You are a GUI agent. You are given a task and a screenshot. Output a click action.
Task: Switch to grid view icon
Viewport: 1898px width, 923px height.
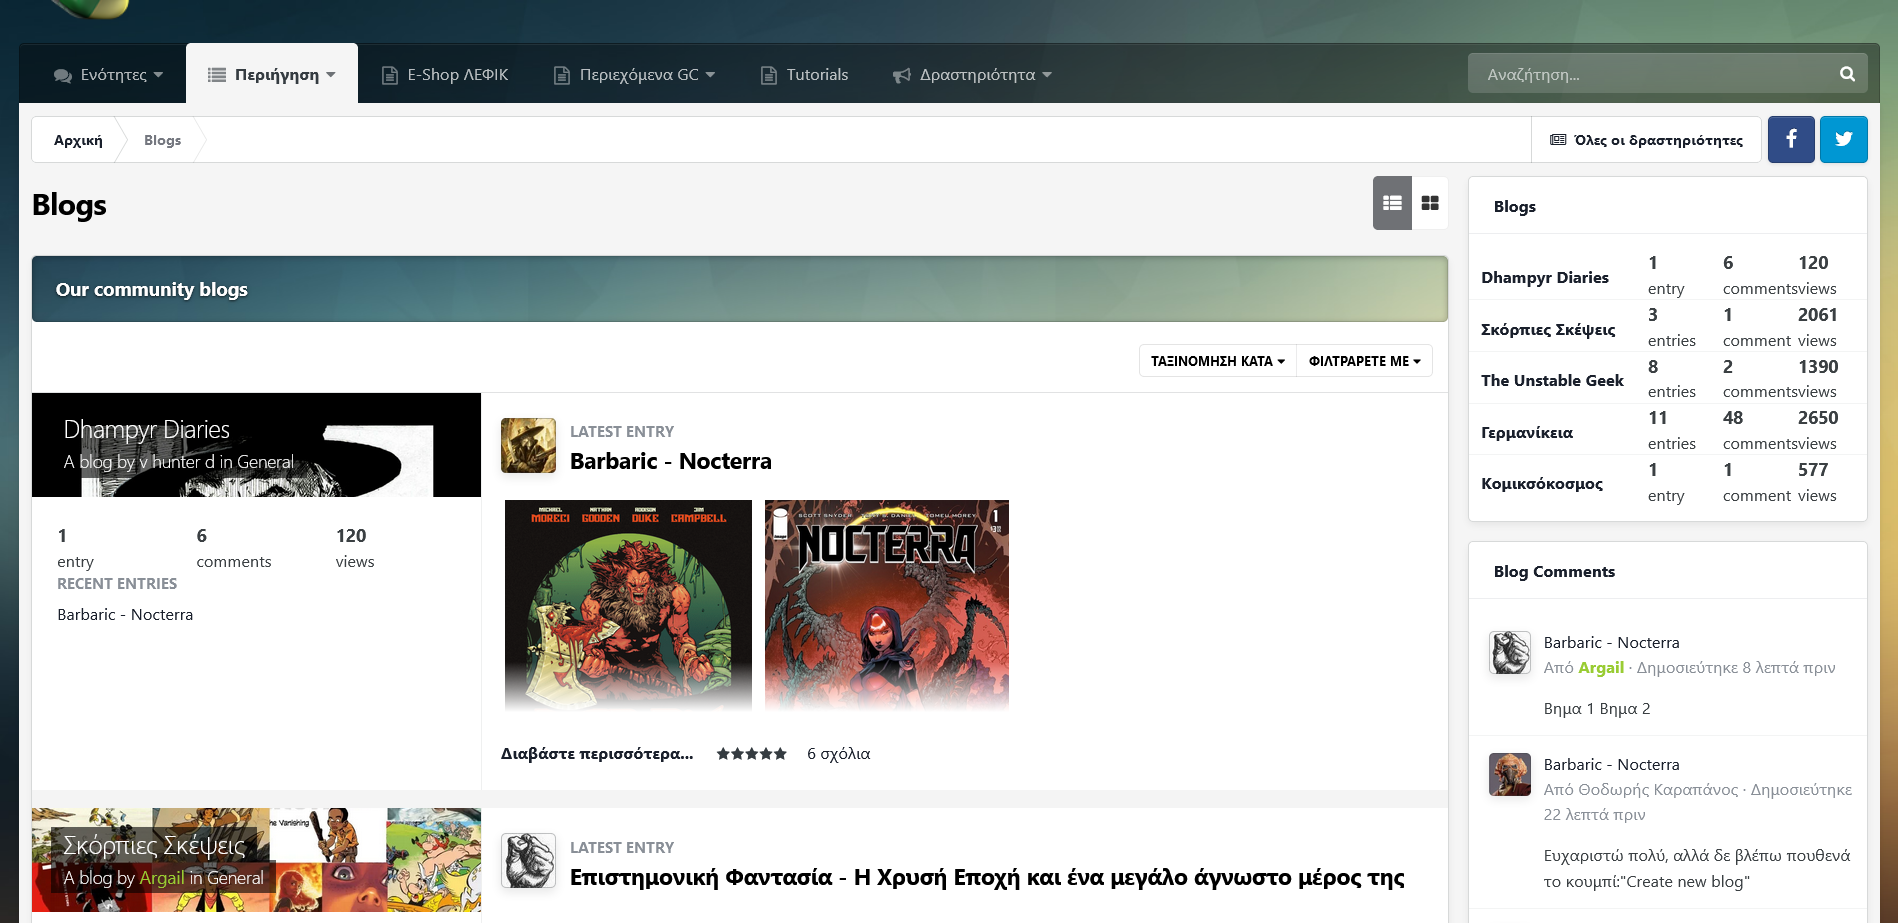(x=1430, y=203)
